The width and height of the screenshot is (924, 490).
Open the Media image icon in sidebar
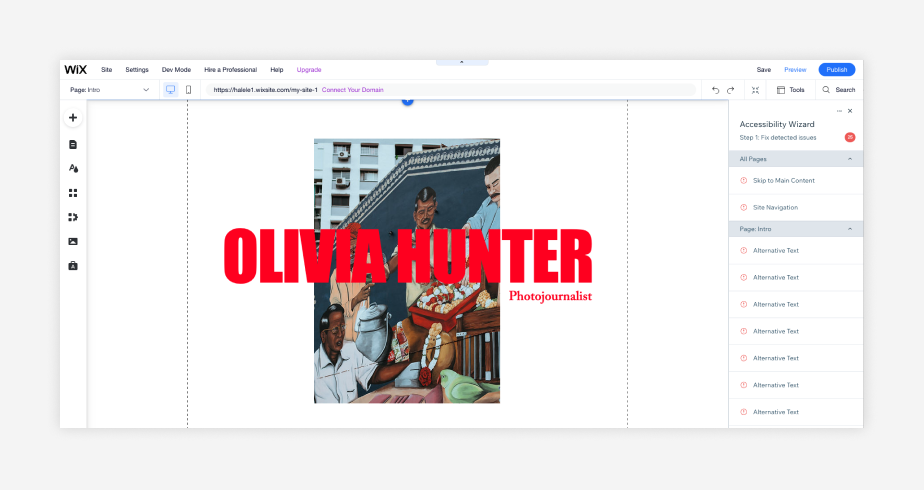pyautogui.click(x=73, y=241)
